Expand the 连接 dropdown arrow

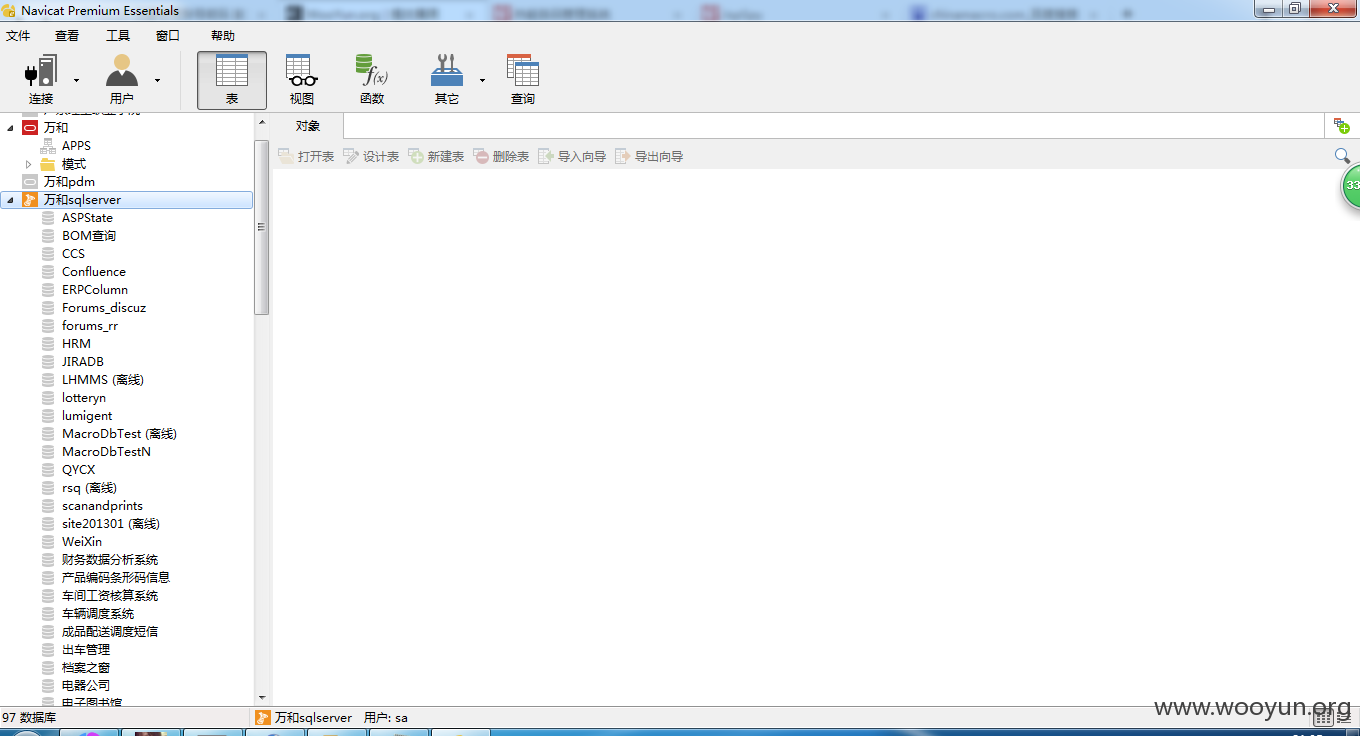pyautogui.click(x=76, y=80)
